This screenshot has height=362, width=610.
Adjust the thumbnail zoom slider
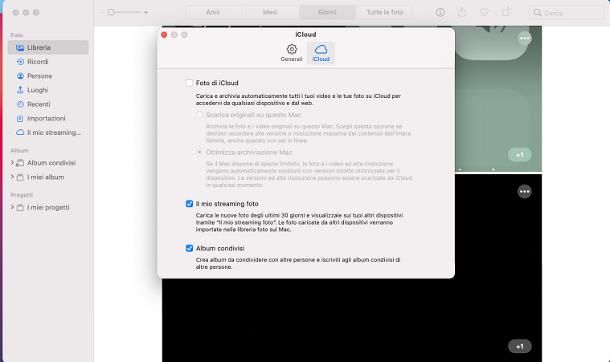pyautogui.click(x=124, y=12)
